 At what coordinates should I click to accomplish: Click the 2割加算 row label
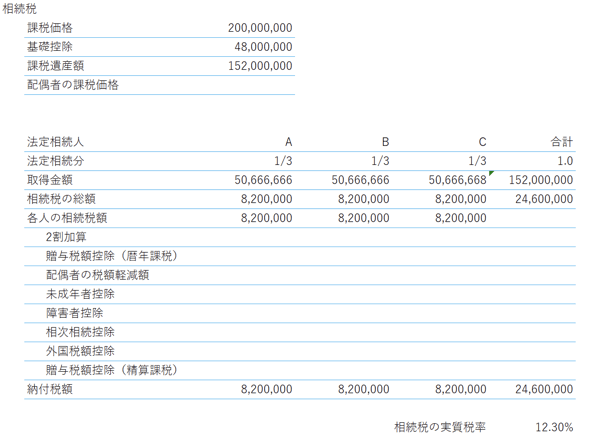click(x=66, y=237)
